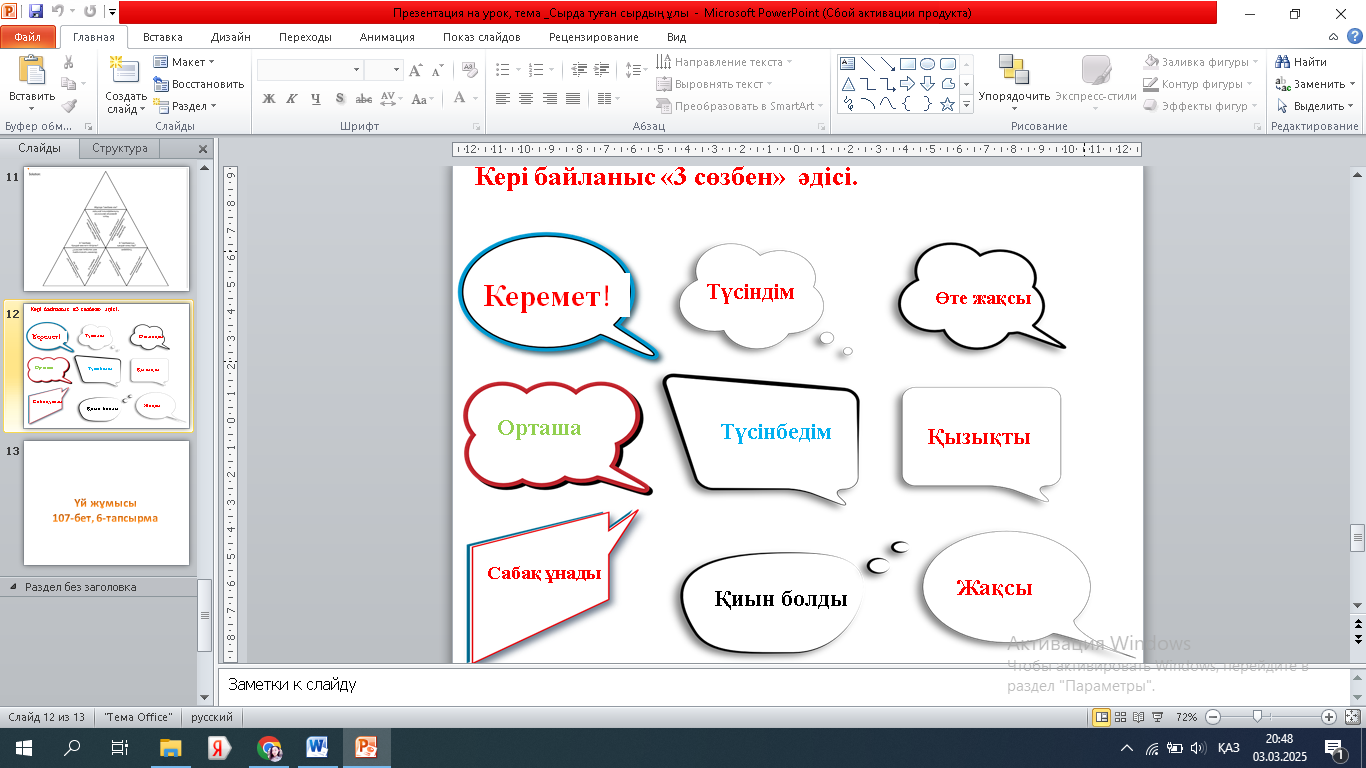Start slideshow view from status bar

pos(1157,717)
